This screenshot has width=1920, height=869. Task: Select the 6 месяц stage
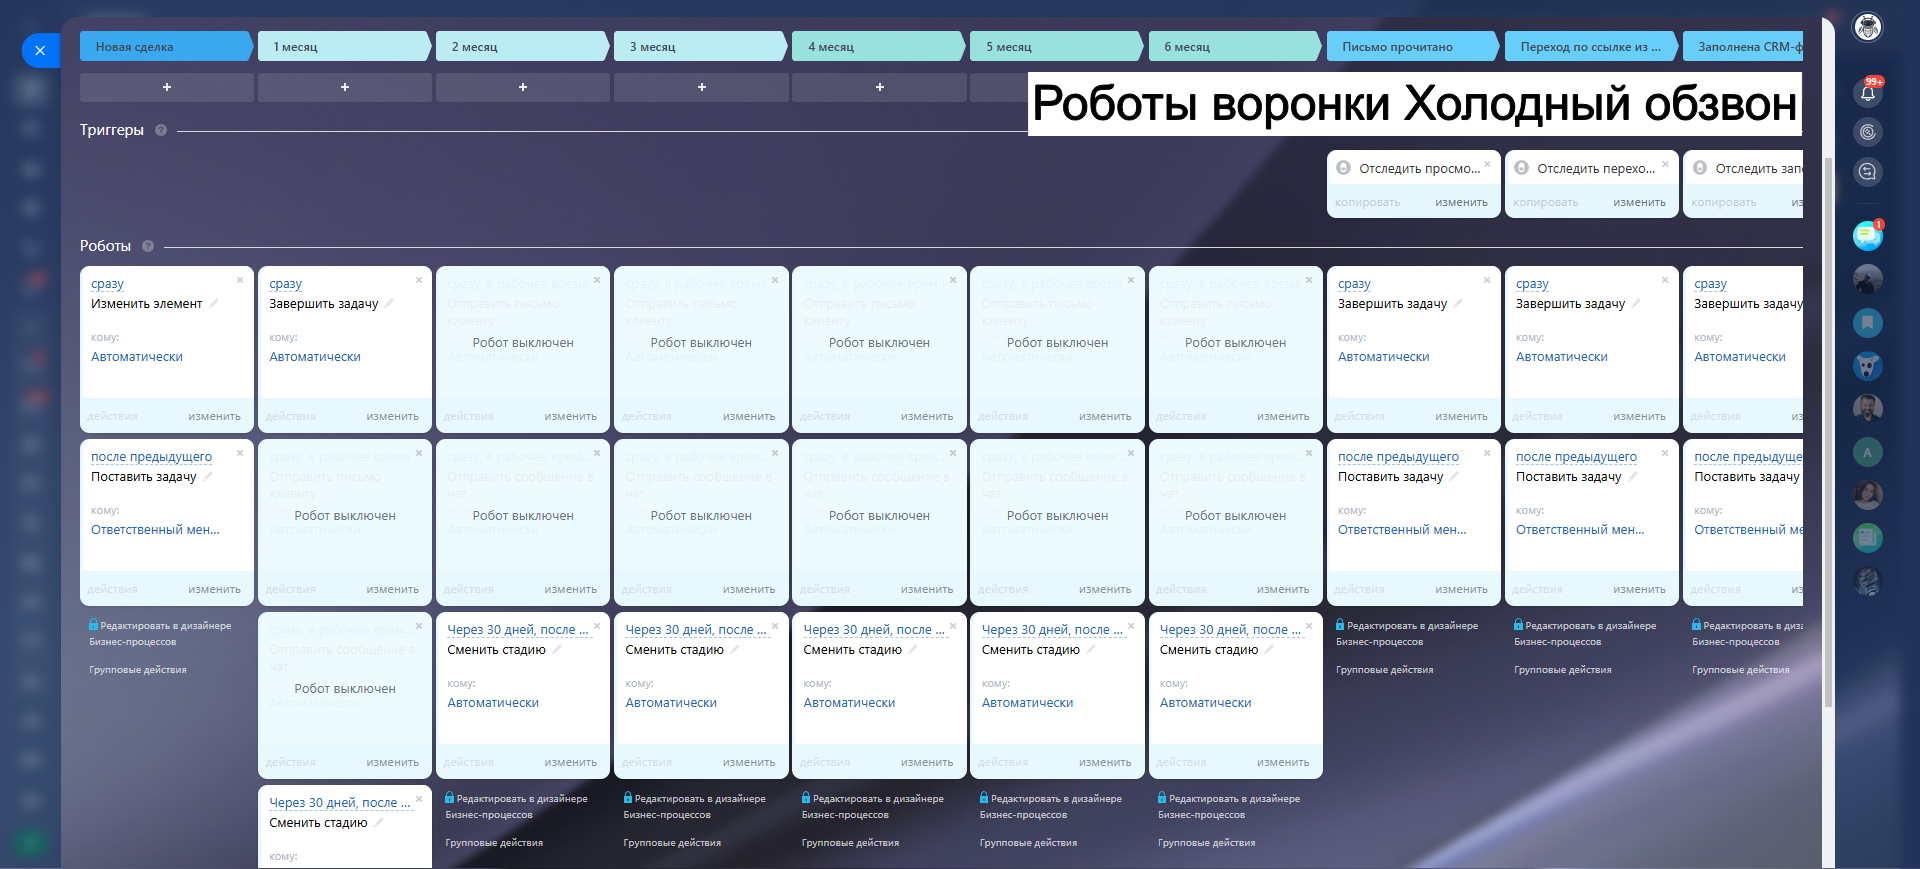point(1235,46)
